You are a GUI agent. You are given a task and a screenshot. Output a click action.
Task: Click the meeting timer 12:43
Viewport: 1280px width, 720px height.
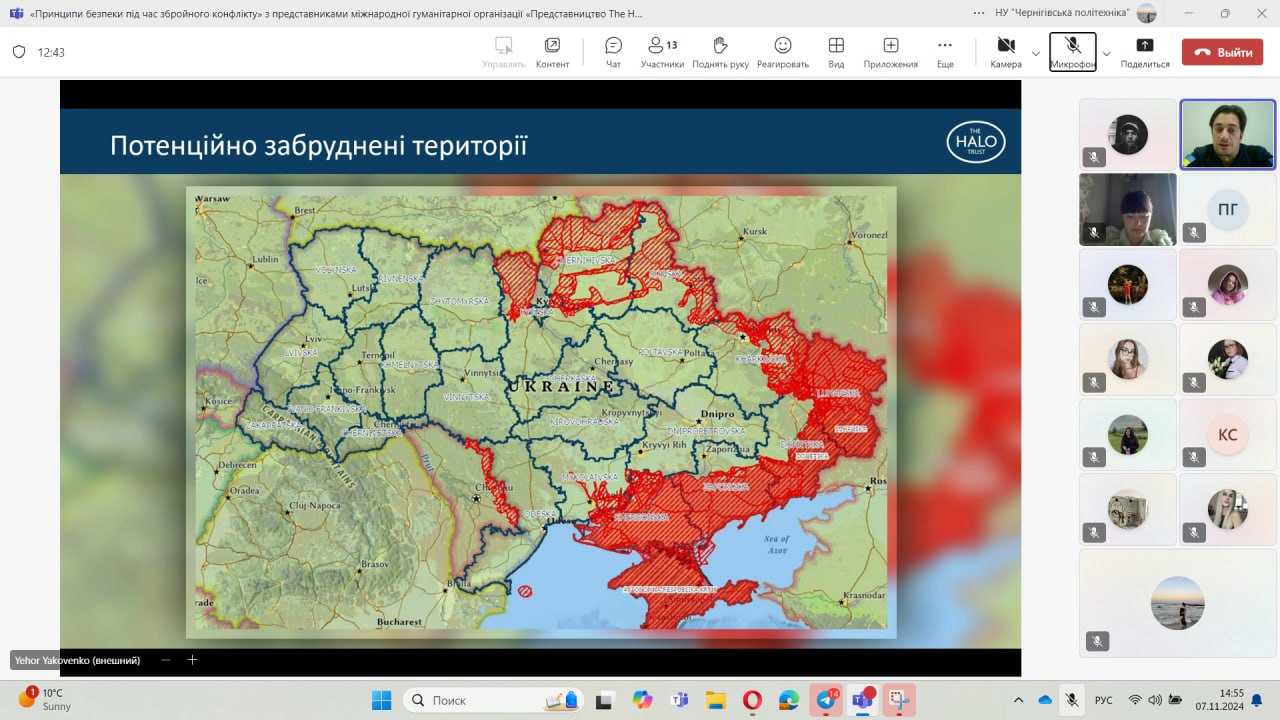coord(51,52)
